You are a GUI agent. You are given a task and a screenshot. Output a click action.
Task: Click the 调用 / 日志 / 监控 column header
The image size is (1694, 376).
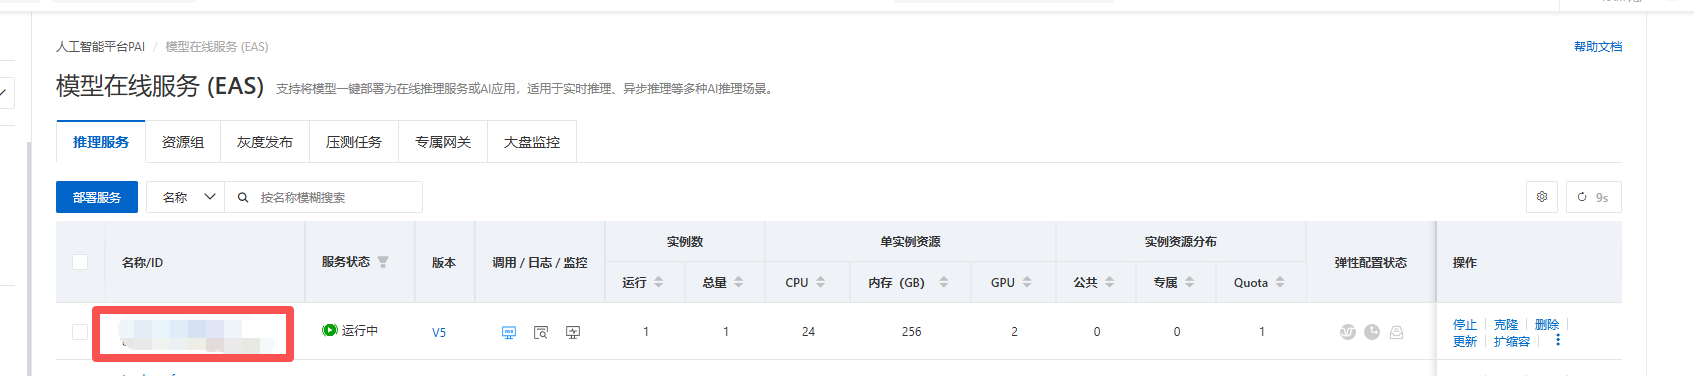tap(540, 262)
